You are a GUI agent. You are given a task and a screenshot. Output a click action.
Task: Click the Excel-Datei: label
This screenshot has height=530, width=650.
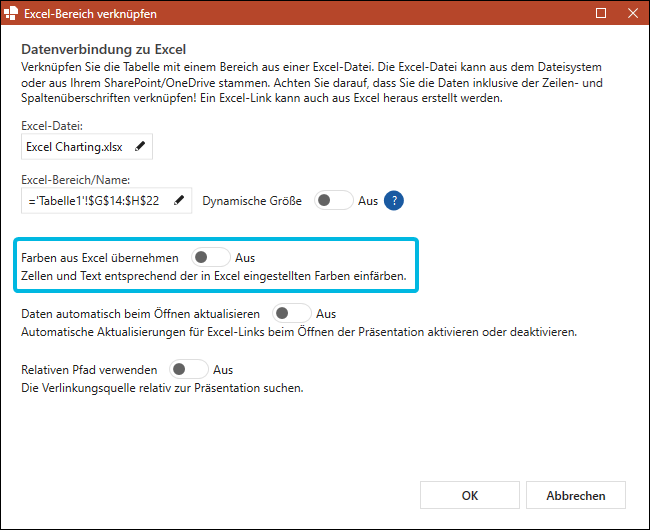[x=52, y=126]
